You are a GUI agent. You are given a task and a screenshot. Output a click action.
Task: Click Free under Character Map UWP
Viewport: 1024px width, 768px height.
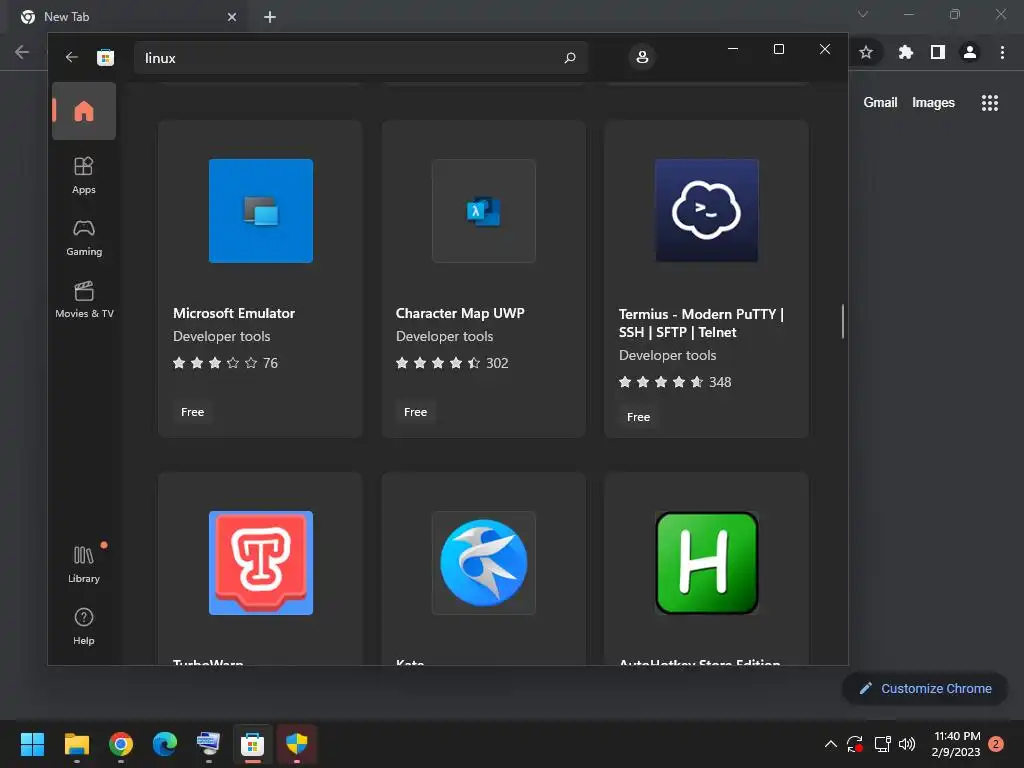coord(415,412)
